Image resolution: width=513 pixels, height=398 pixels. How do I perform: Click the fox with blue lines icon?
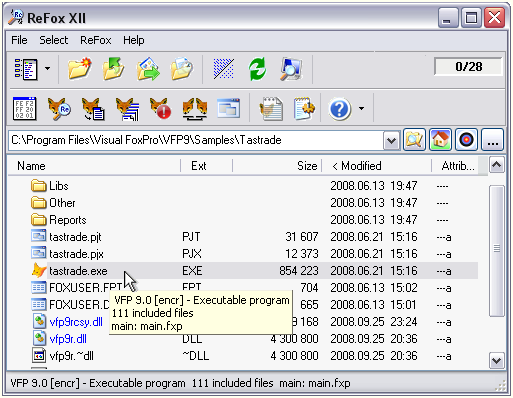(x=127, y=109)
